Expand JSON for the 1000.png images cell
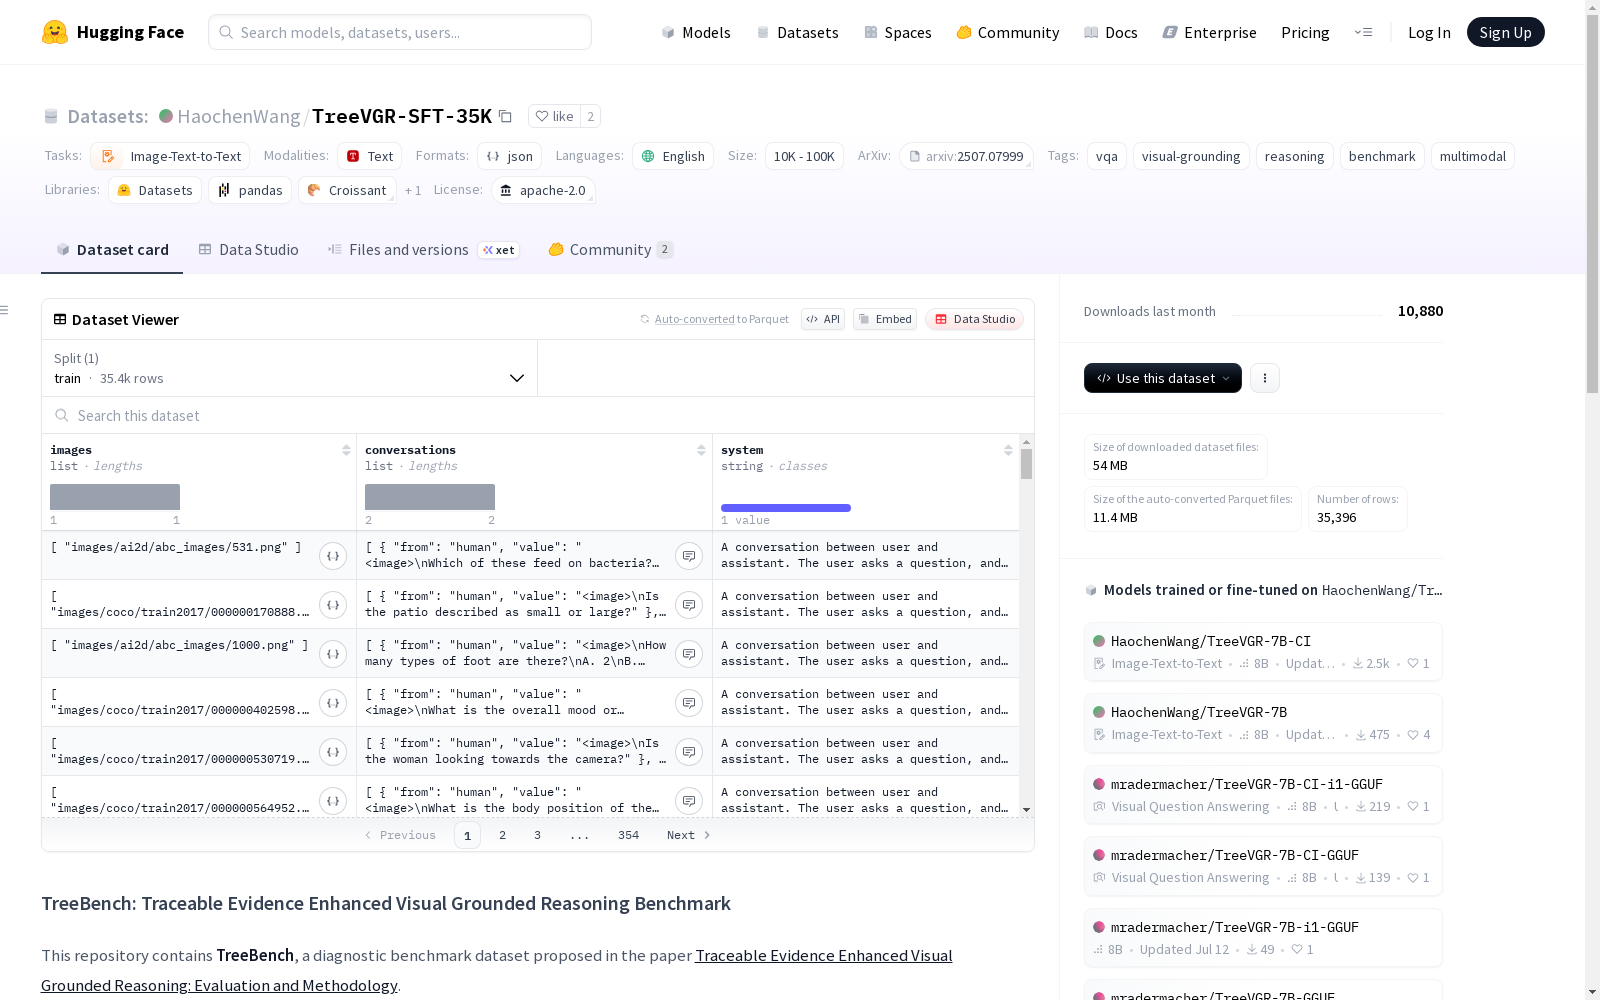 tap(333, 654)
